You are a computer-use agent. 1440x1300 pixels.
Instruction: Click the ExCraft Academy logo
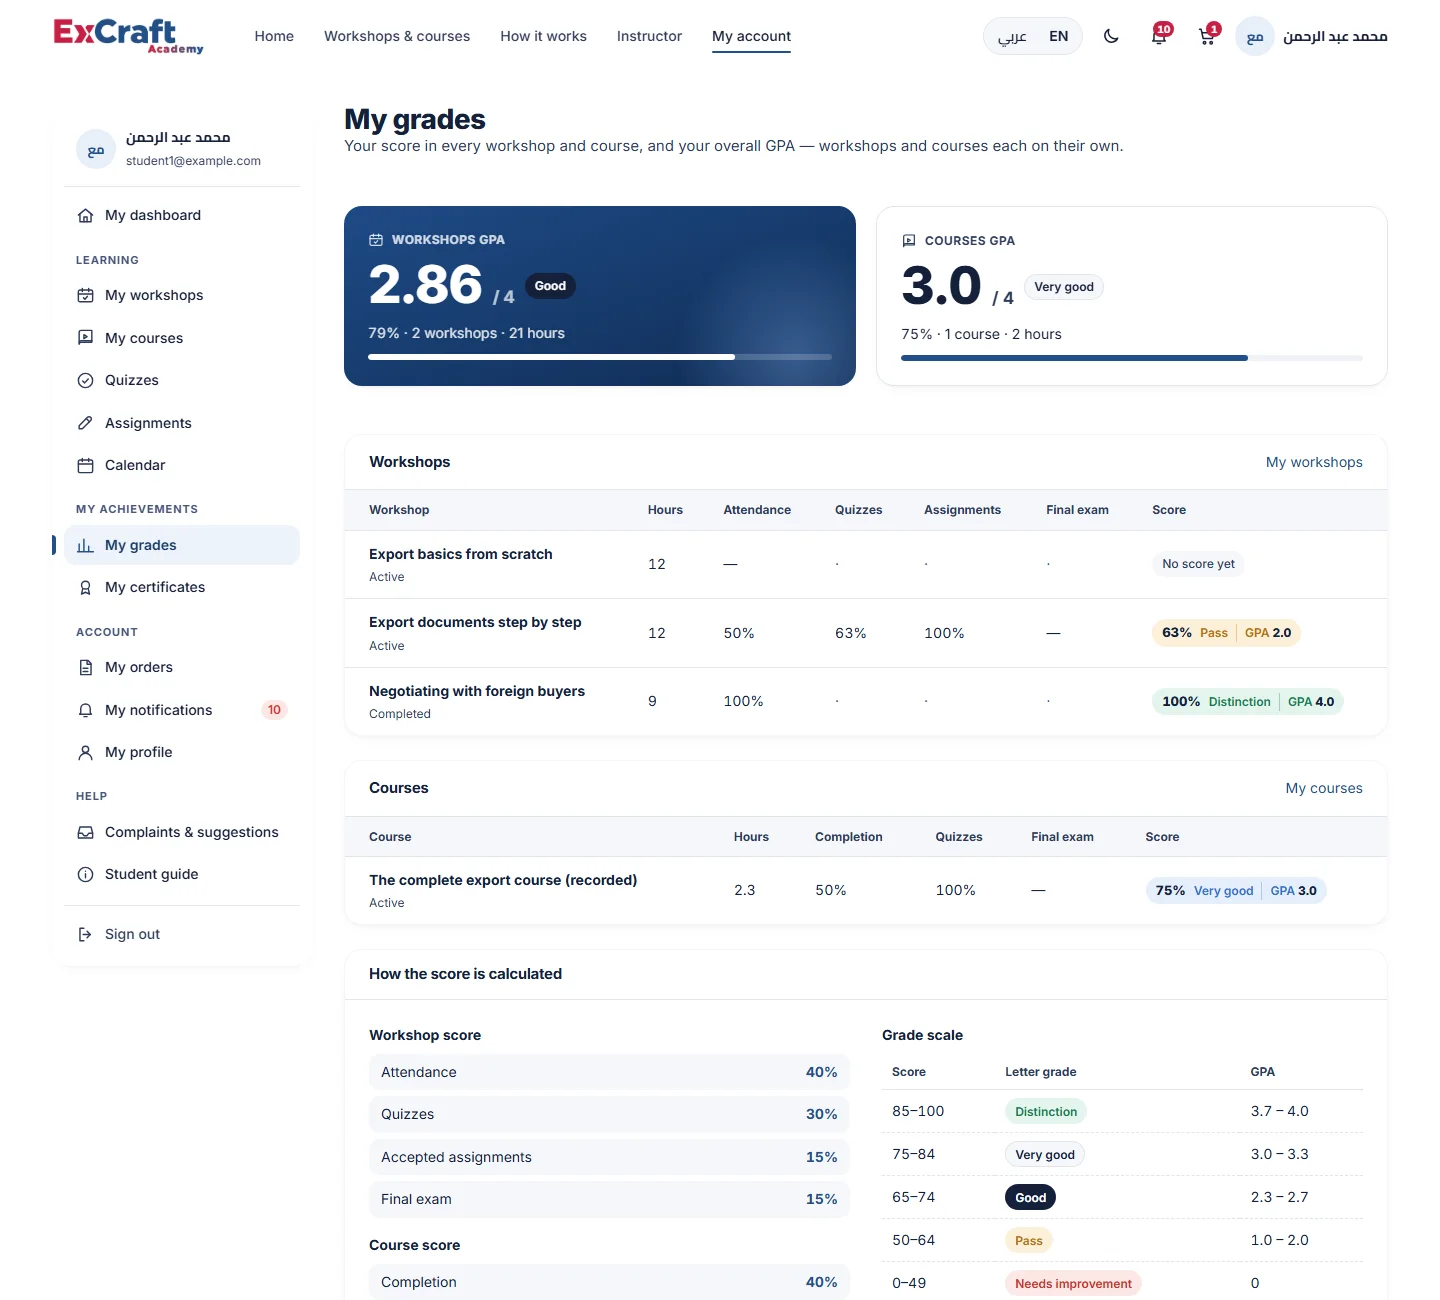tap(128, 36)
